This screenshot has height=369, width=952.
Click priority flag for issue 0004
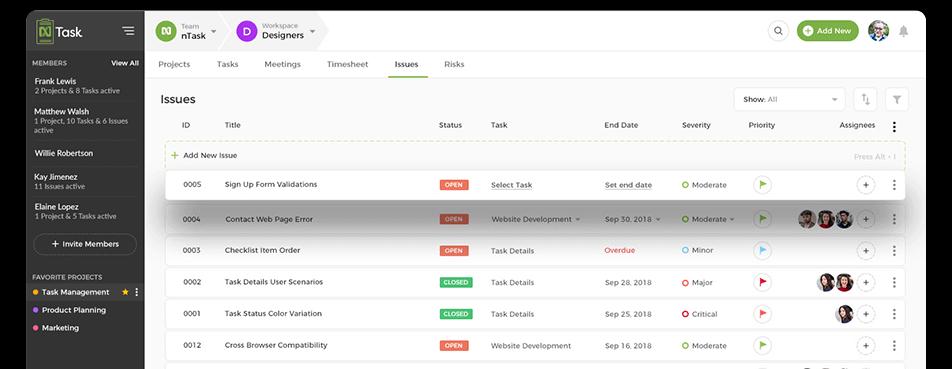(x=763, y=219)
